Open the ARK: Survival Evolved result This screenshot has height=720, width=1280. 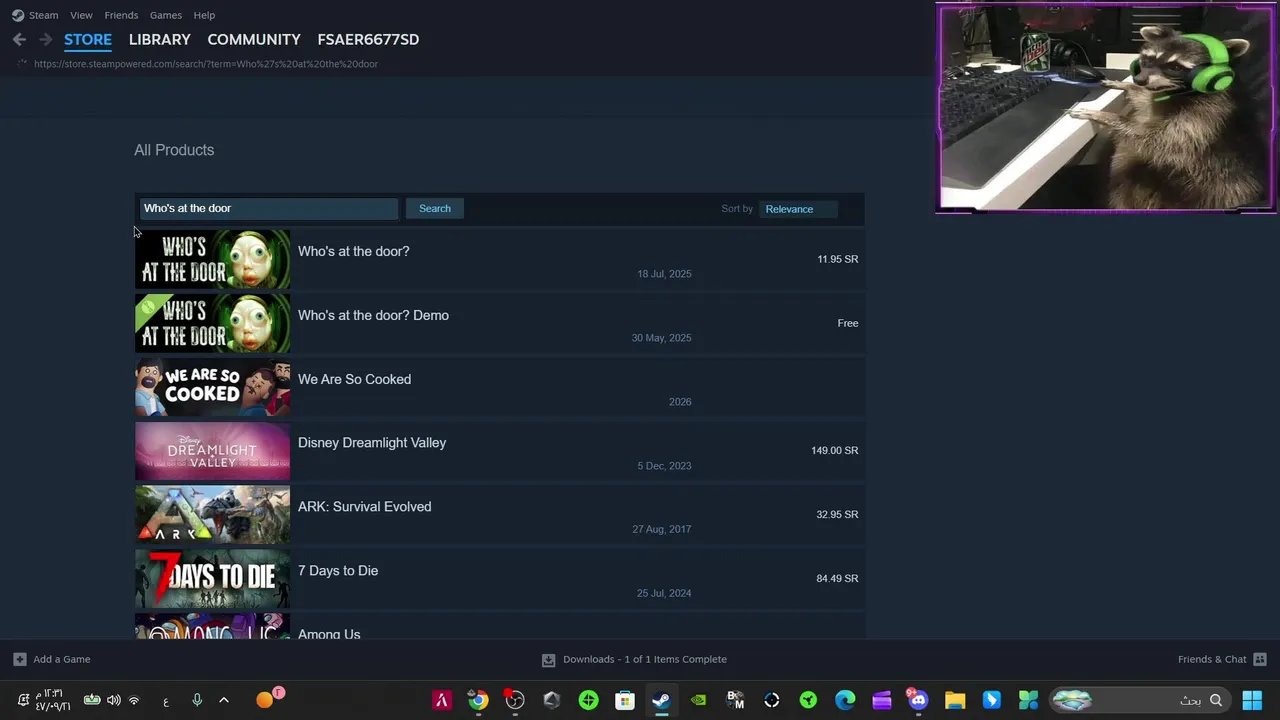[x=500, y=515]
